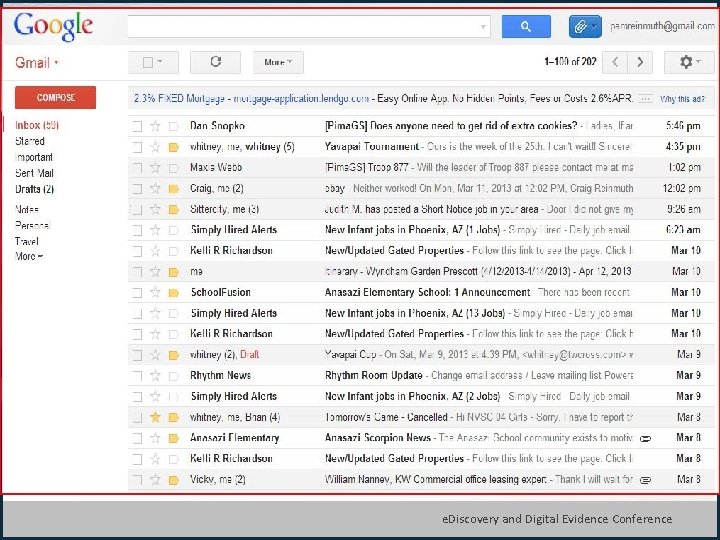This screenshot has height=540, width=720.
Task: Toggle importance marker on whitney Draft email
Action: tap(173, 355)
